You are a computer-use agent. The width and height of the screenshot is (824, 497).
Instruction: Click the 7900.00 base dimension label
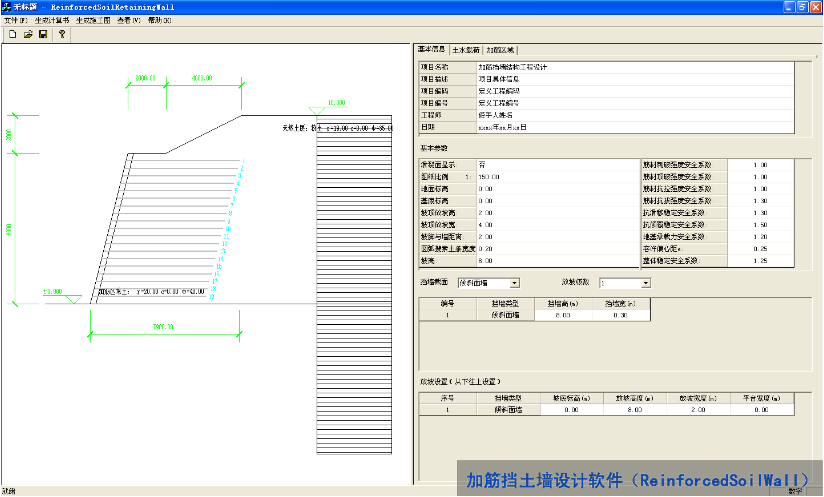[x=163, y=326]
